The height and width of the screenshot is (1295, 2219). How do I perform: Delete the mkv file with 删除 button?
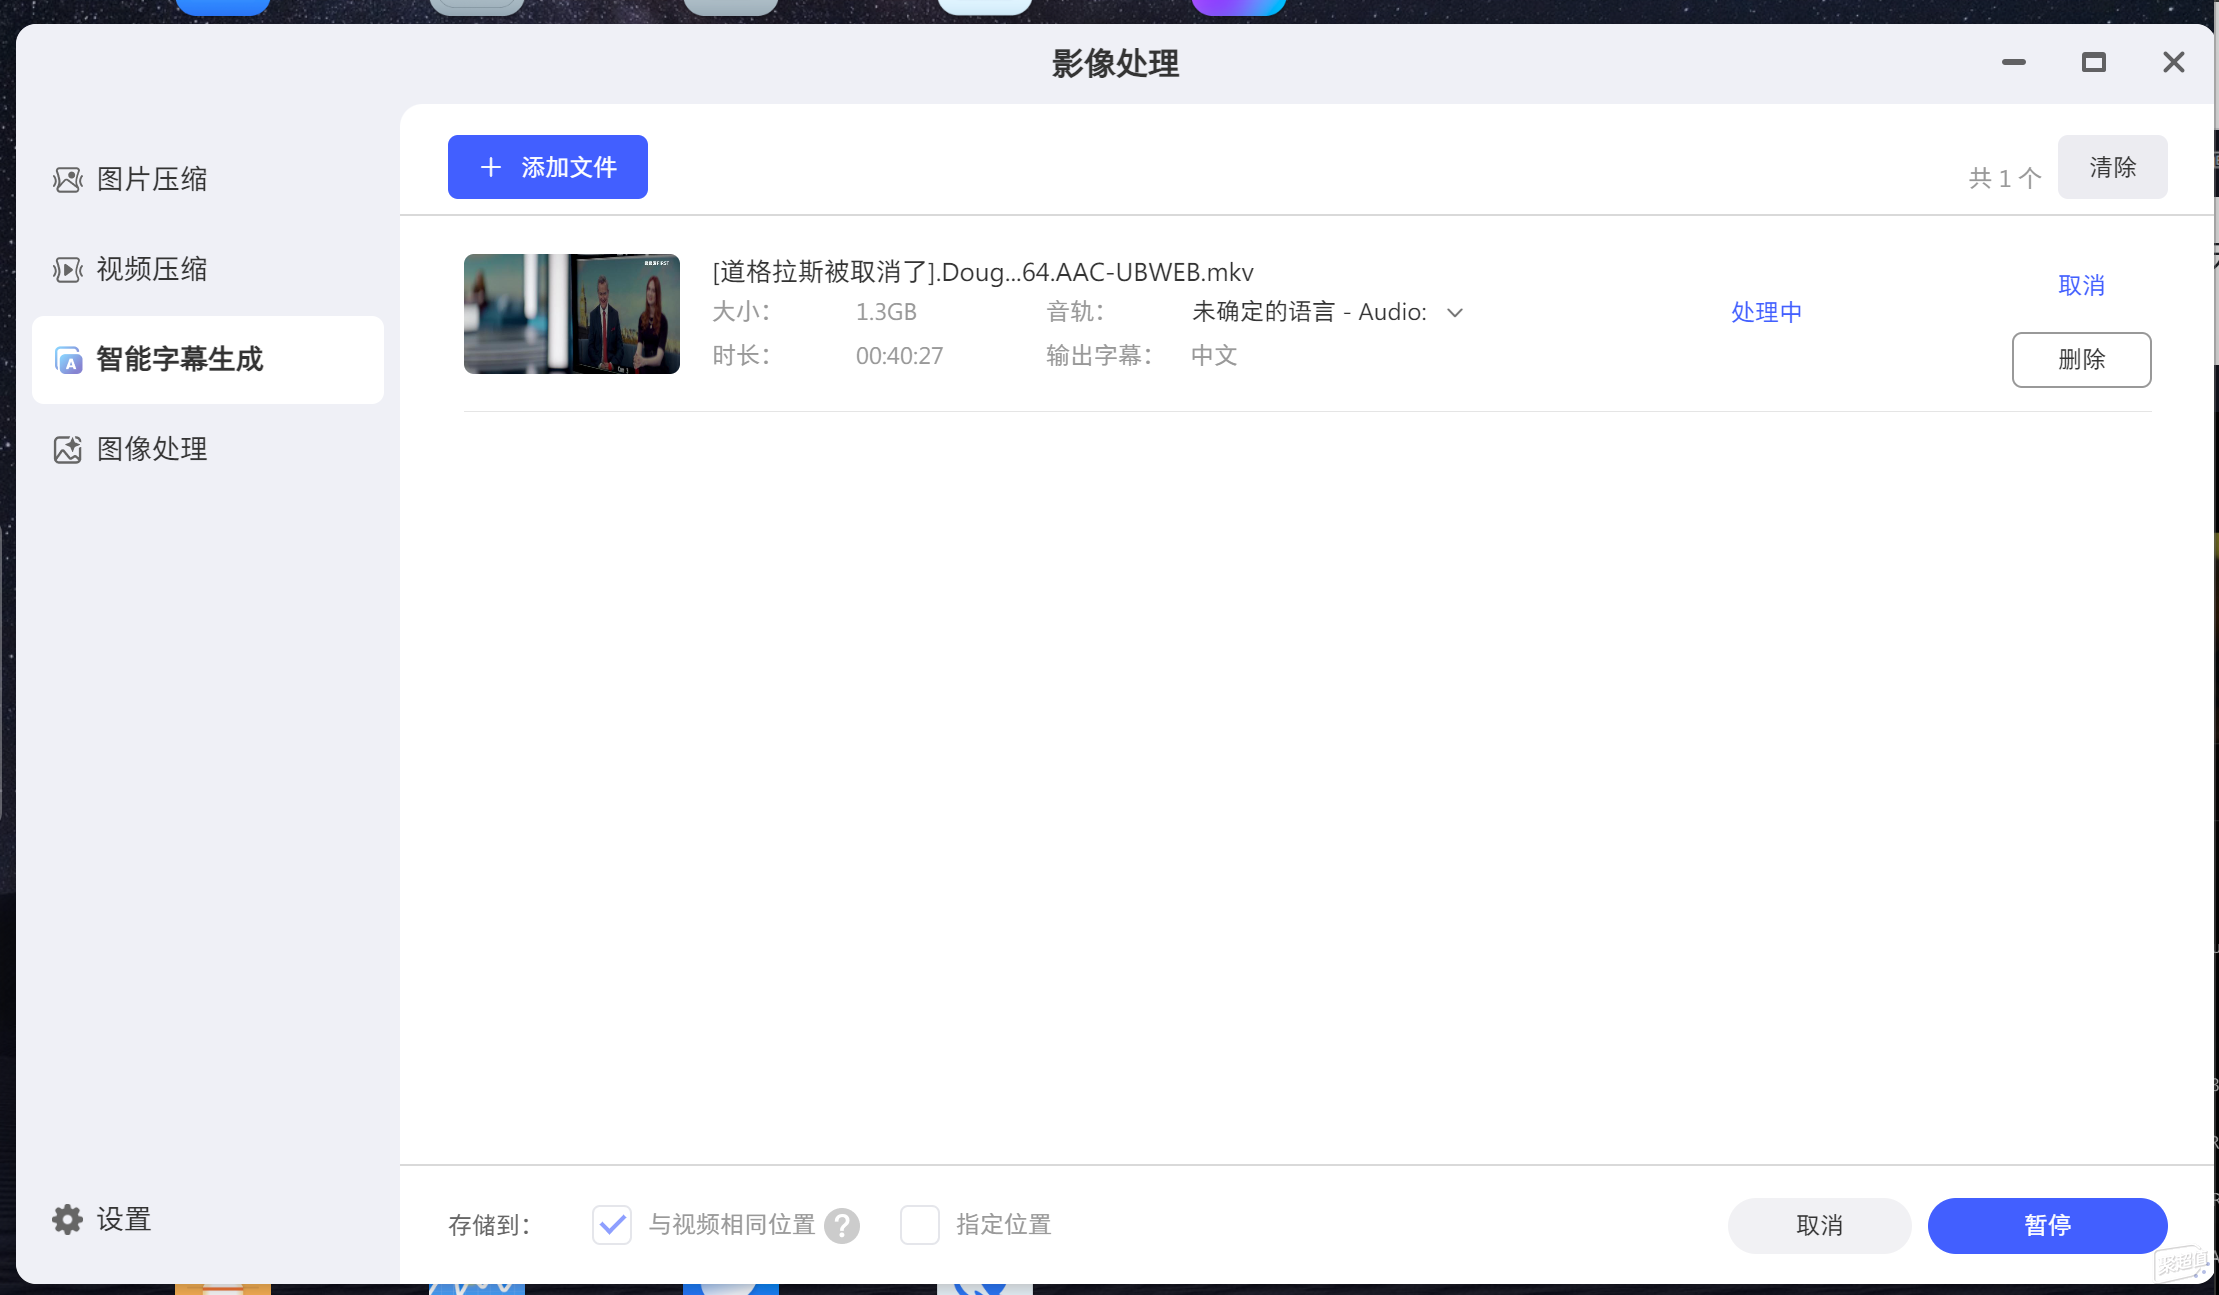2082,360
